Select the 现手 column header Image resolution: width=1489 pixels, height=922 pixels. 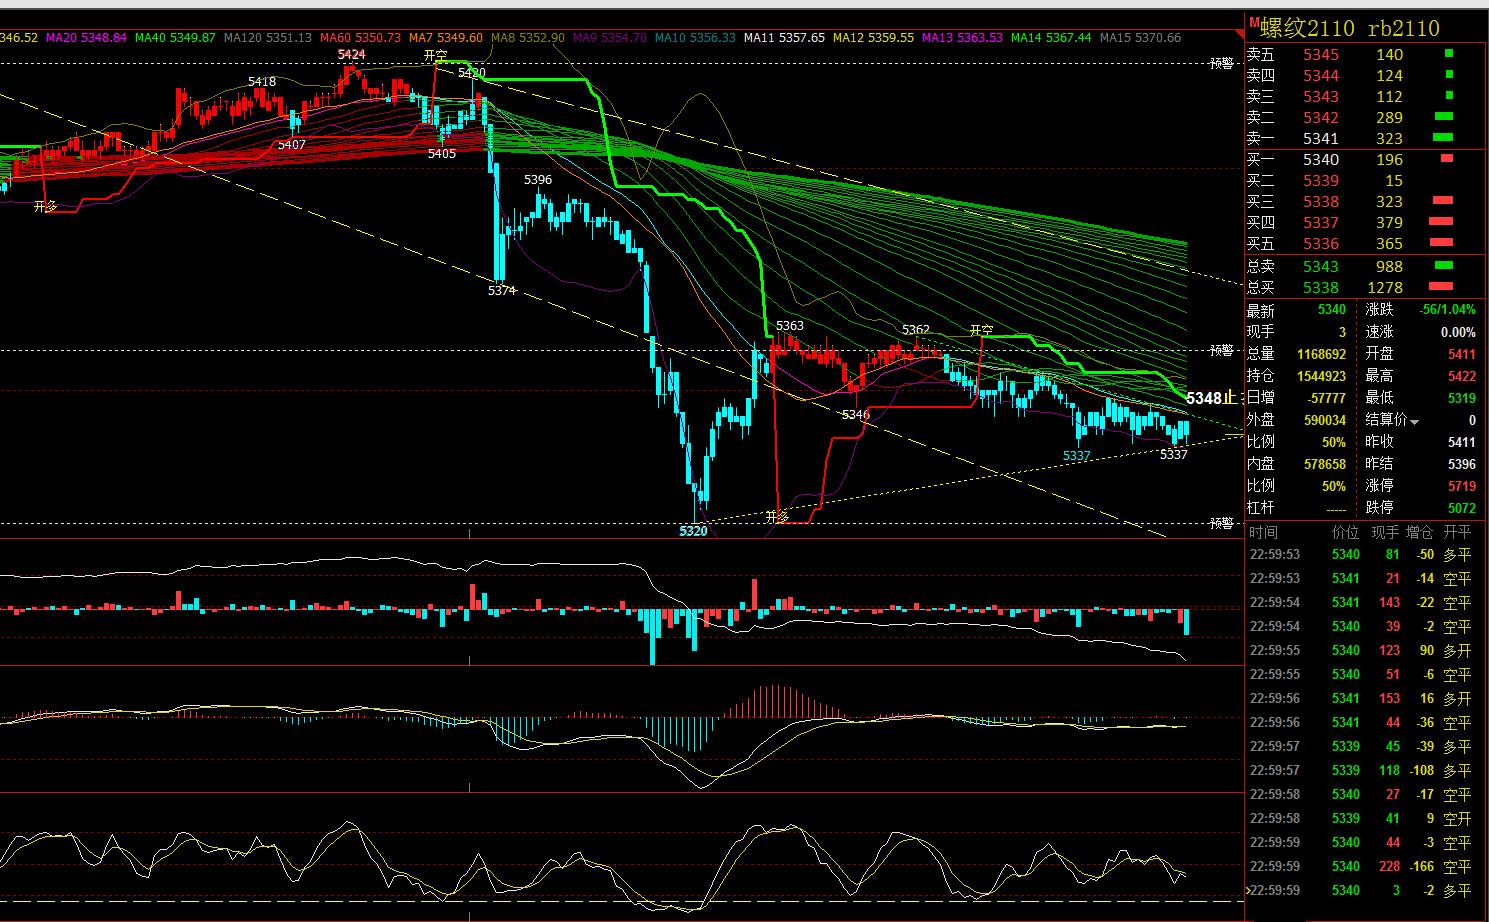click(1385, 532)
